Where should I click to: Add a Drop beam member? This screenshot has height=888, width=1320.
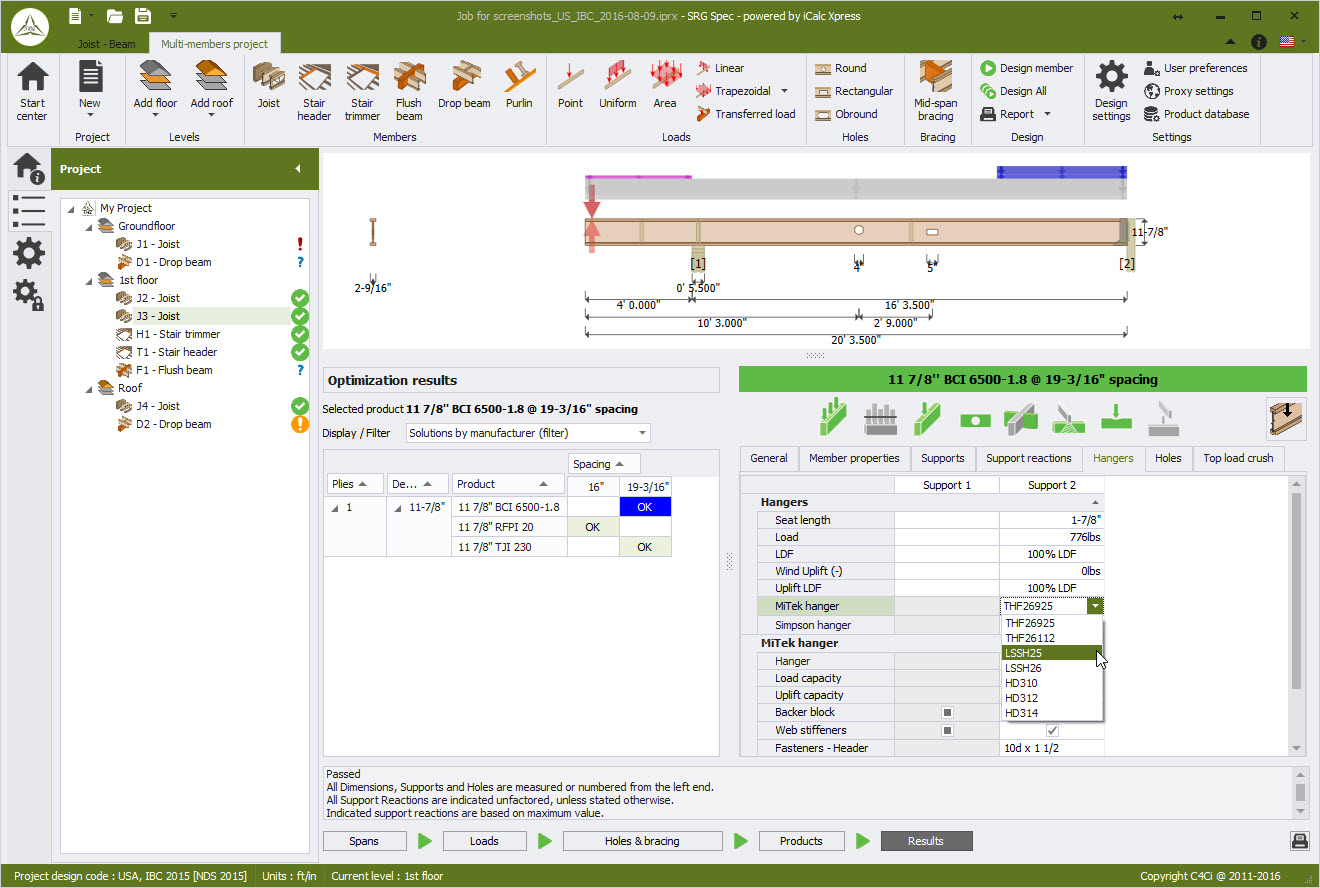[x=464, y=85]
